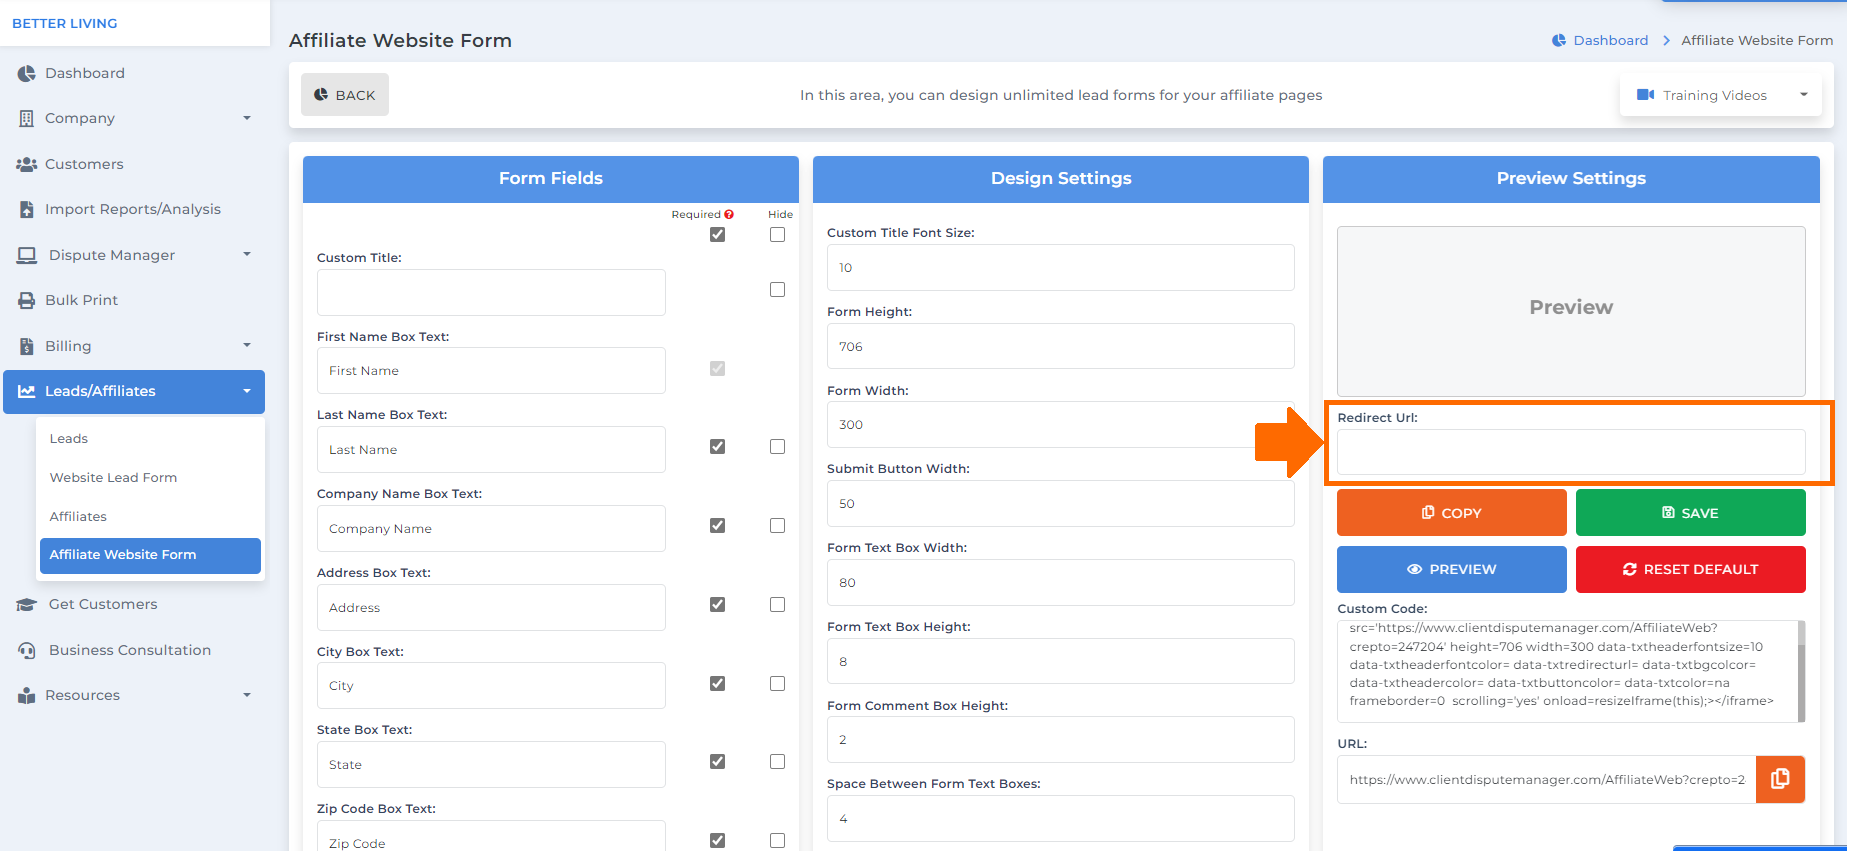Viewport: 1862px width, 851px height.
Task: Click the orange copy URL icon button
Action: click(x=1780, y=779)
